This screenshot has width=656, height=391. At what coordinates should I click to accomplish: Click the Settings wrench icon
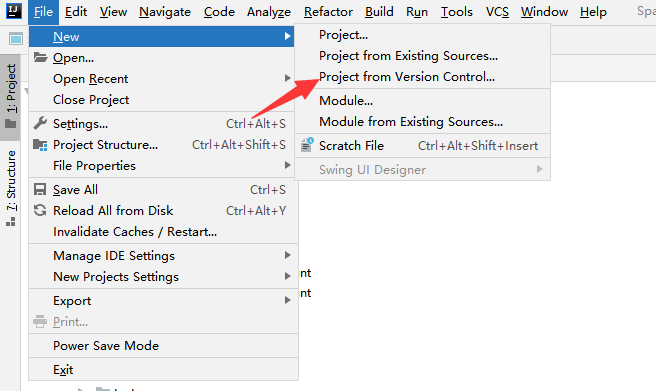[x=40, y=123]
